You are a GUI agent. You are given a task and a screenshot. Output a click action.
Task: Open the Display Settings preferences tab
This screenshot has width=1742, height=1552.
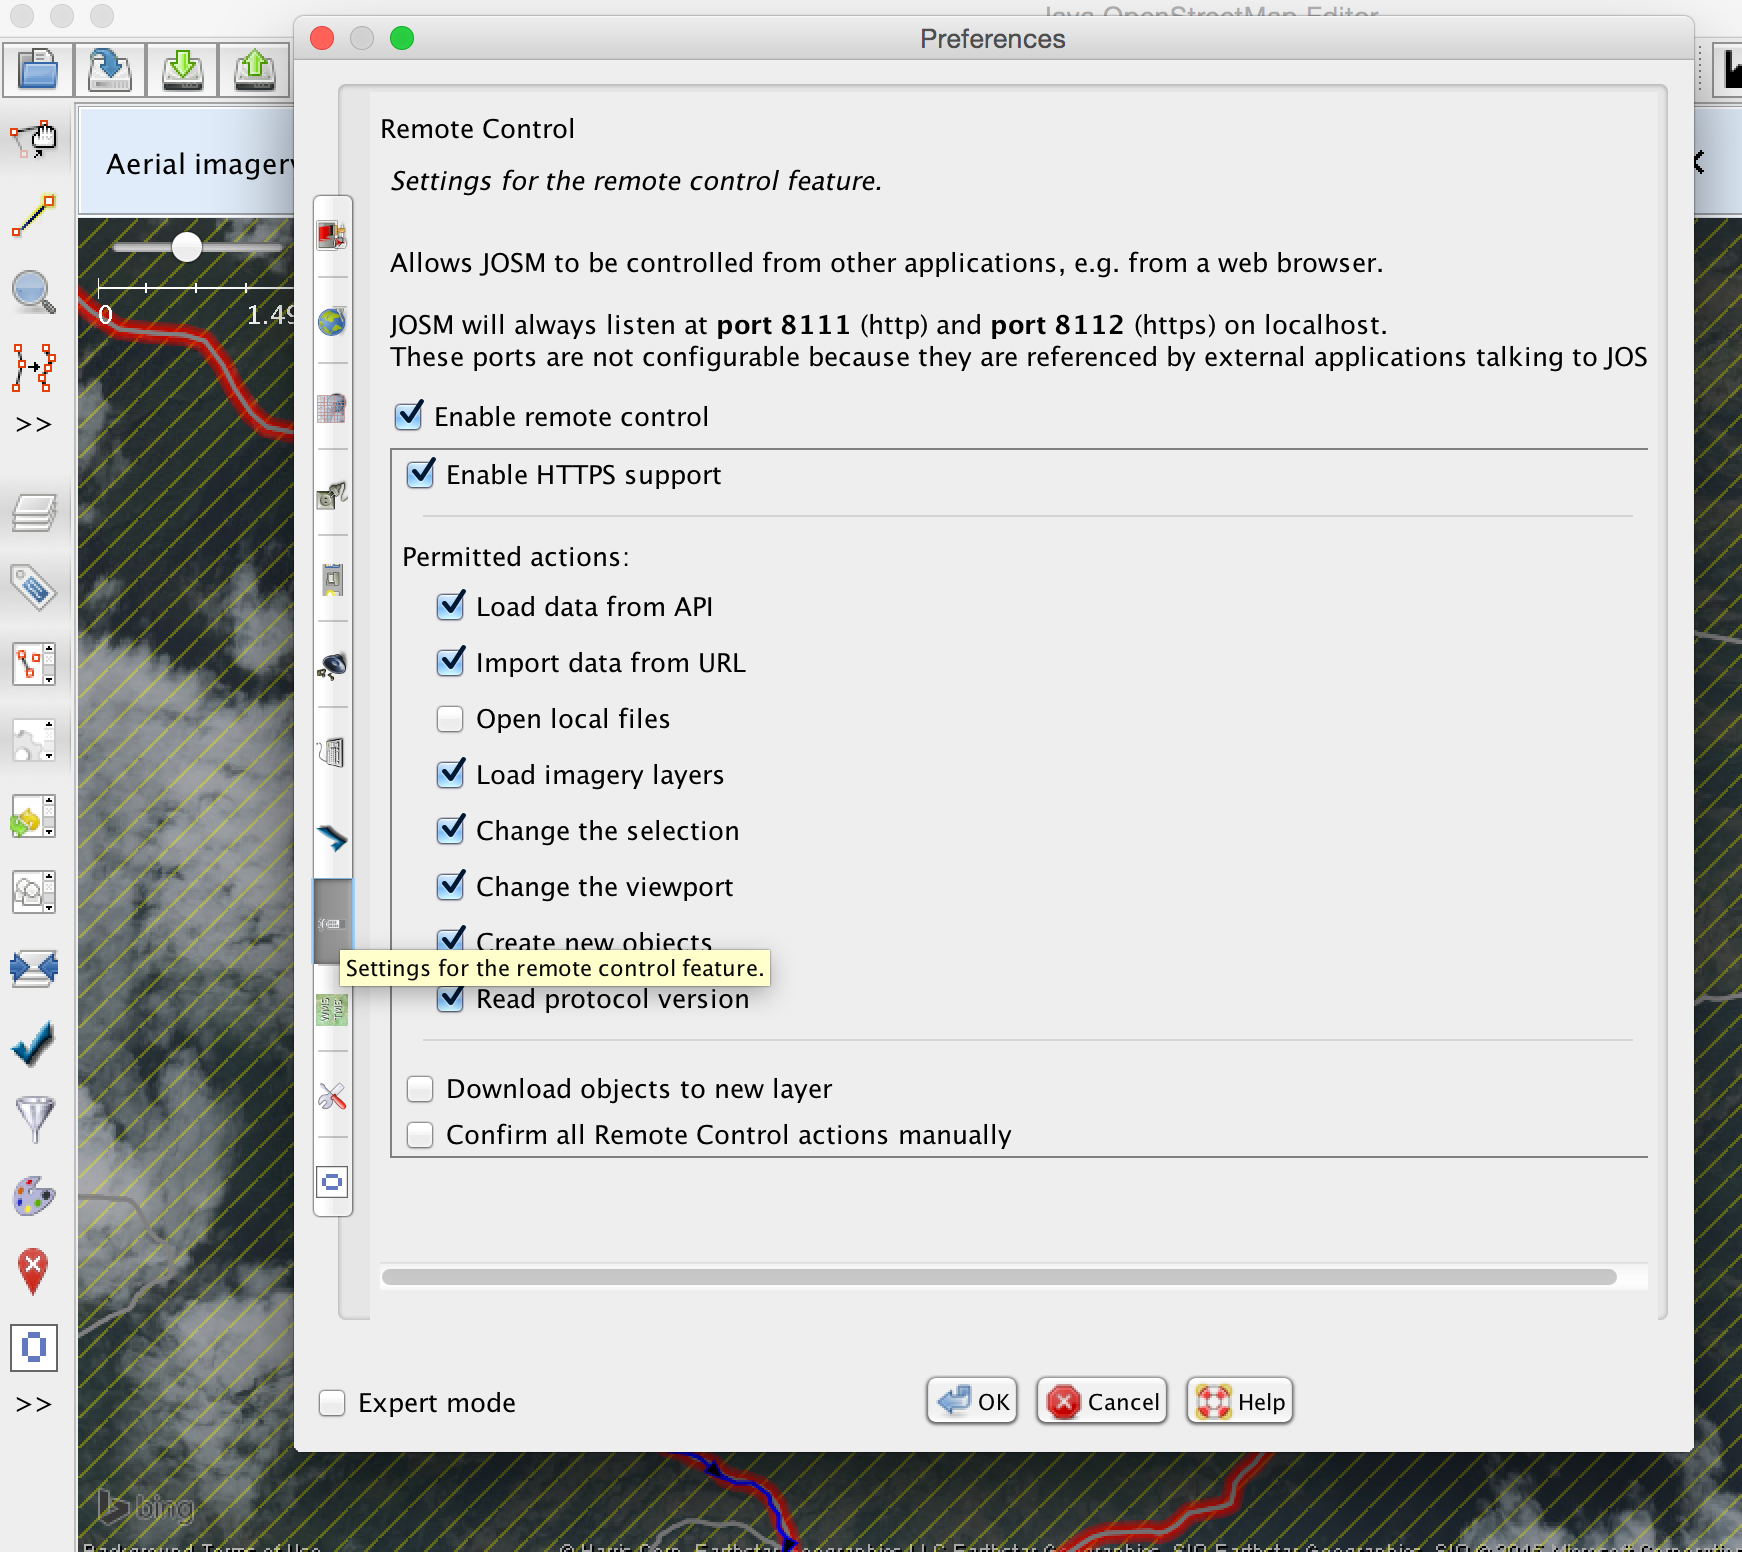332,236
